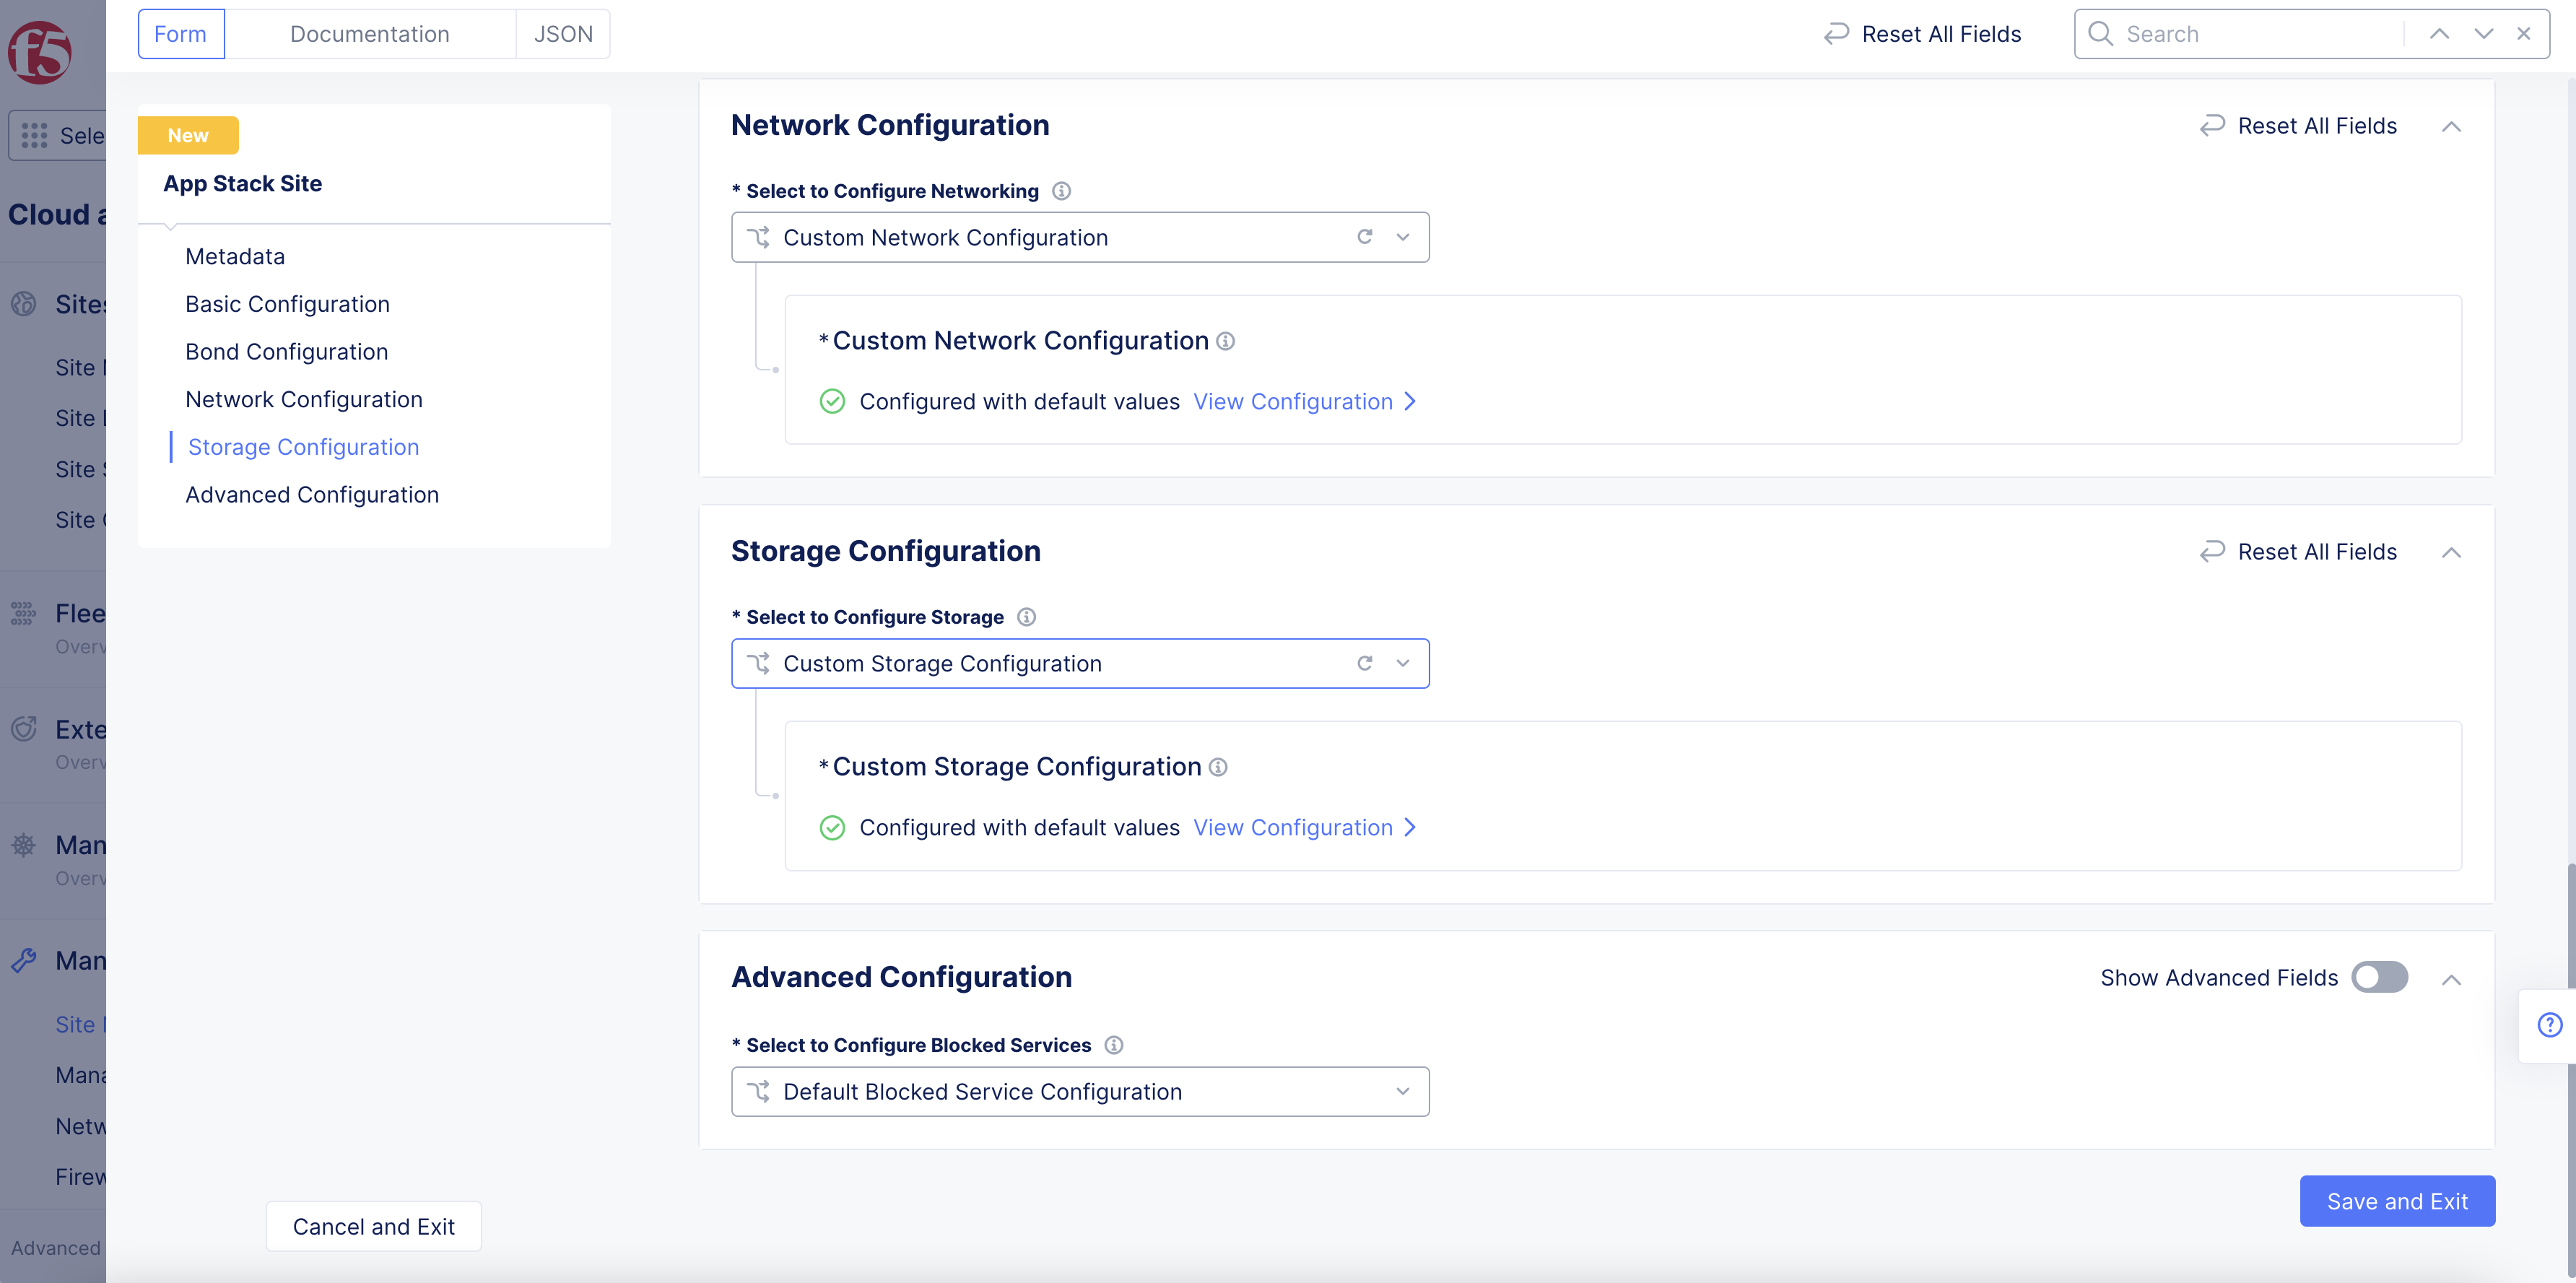
Task: Click the refresh icon in Custom Network Configuration field
Action: [1365, 237]
